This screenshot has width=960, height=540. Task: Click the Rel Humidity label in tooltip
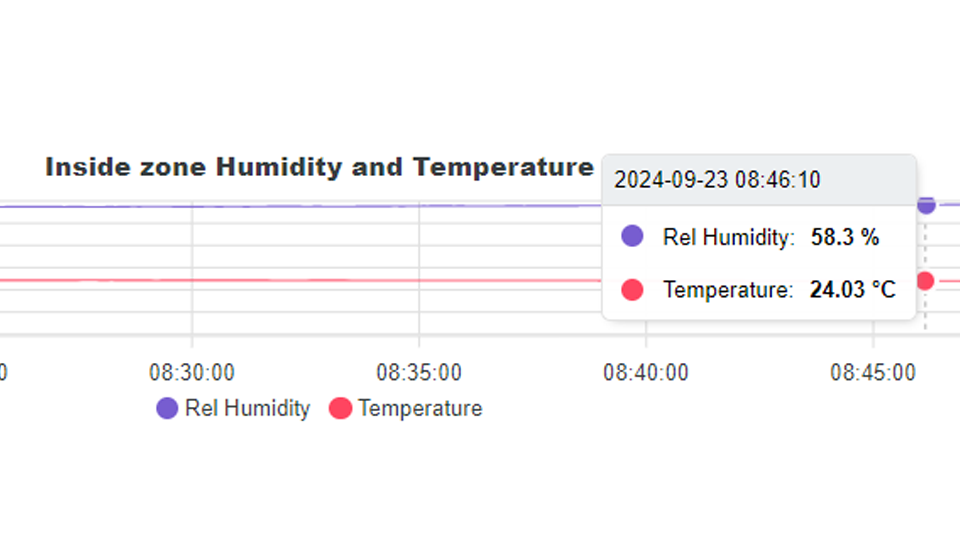pyautogui.click(x=729, y=237)
